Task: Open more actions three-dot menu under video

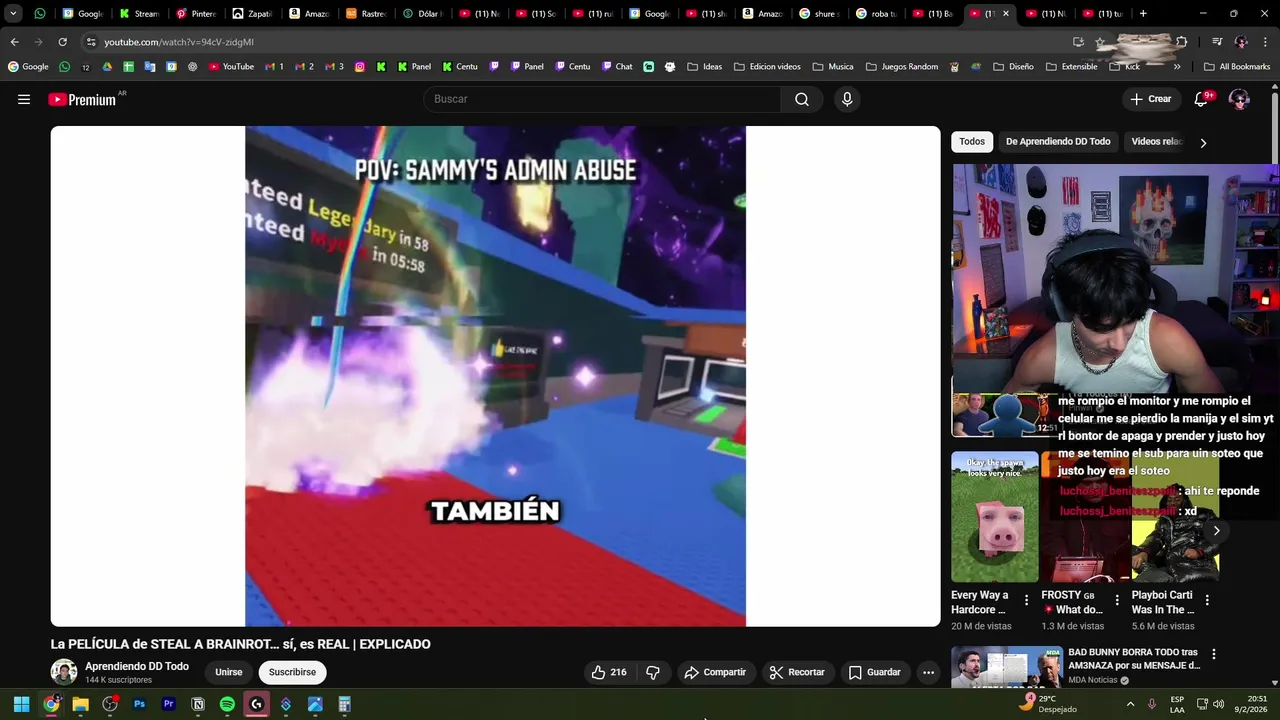Action: (x=928, y=672)
